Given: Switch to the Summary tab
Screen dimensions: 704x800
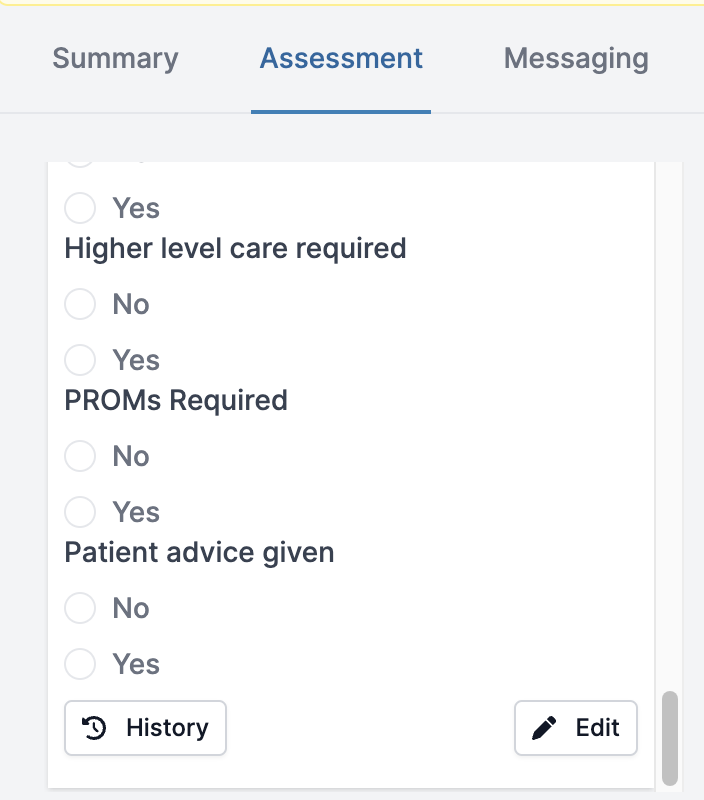Looking at the screenshot, I should 115,58.
